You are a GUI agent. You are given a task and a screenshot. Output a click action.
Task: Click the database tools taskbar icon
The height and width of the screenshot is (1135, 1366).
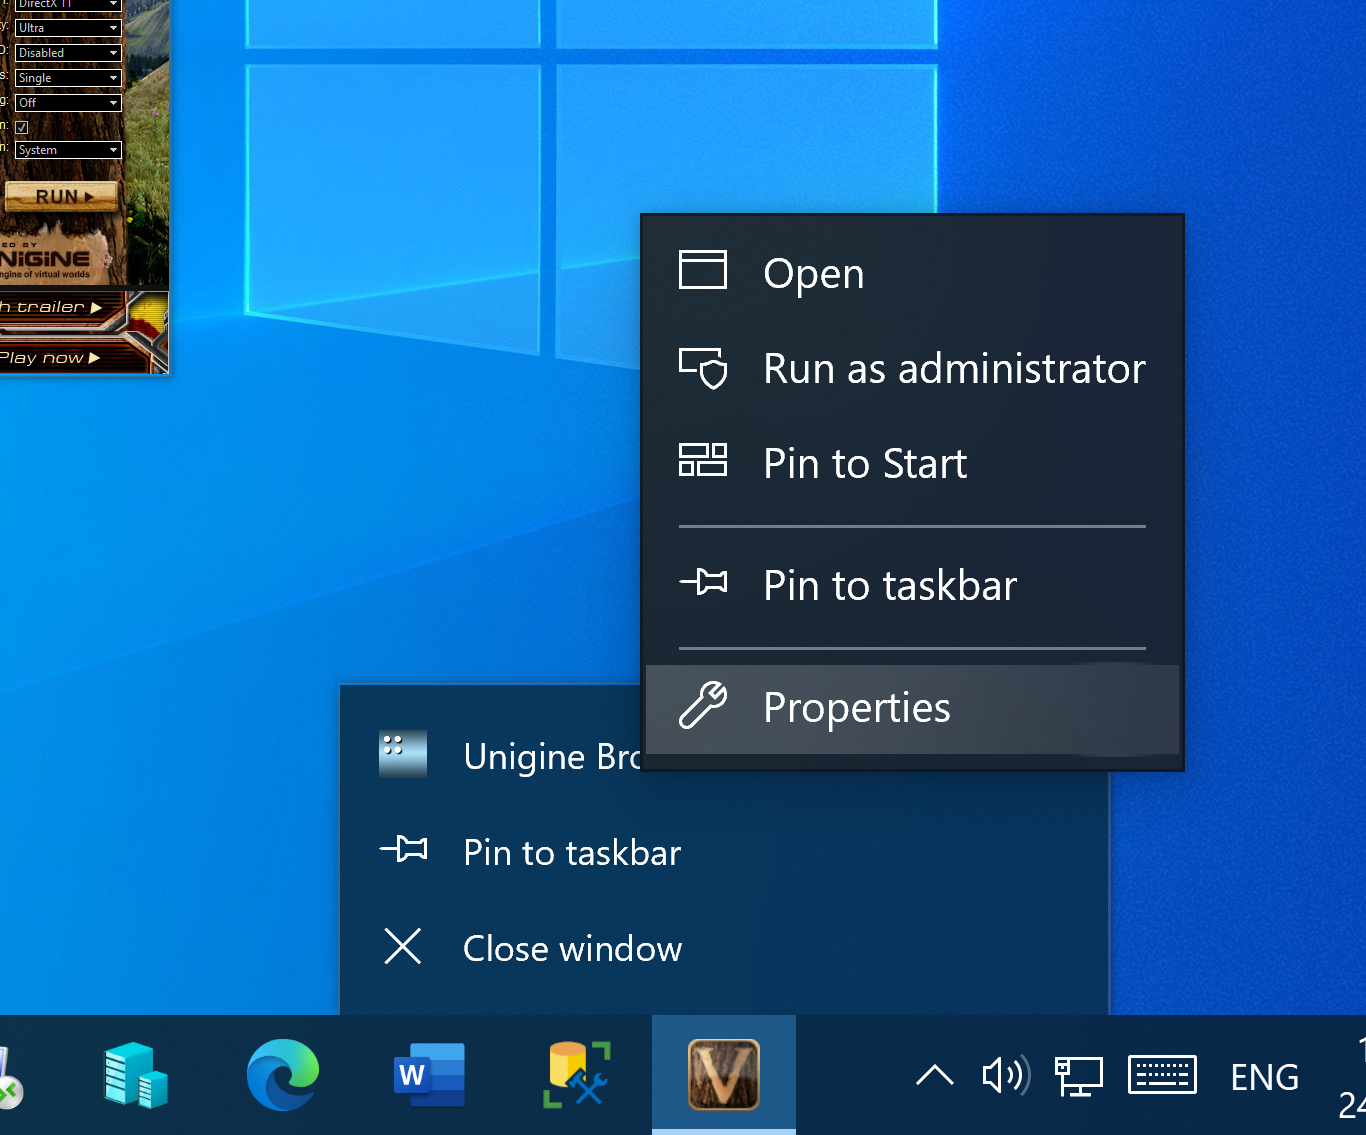(576, 1075)
